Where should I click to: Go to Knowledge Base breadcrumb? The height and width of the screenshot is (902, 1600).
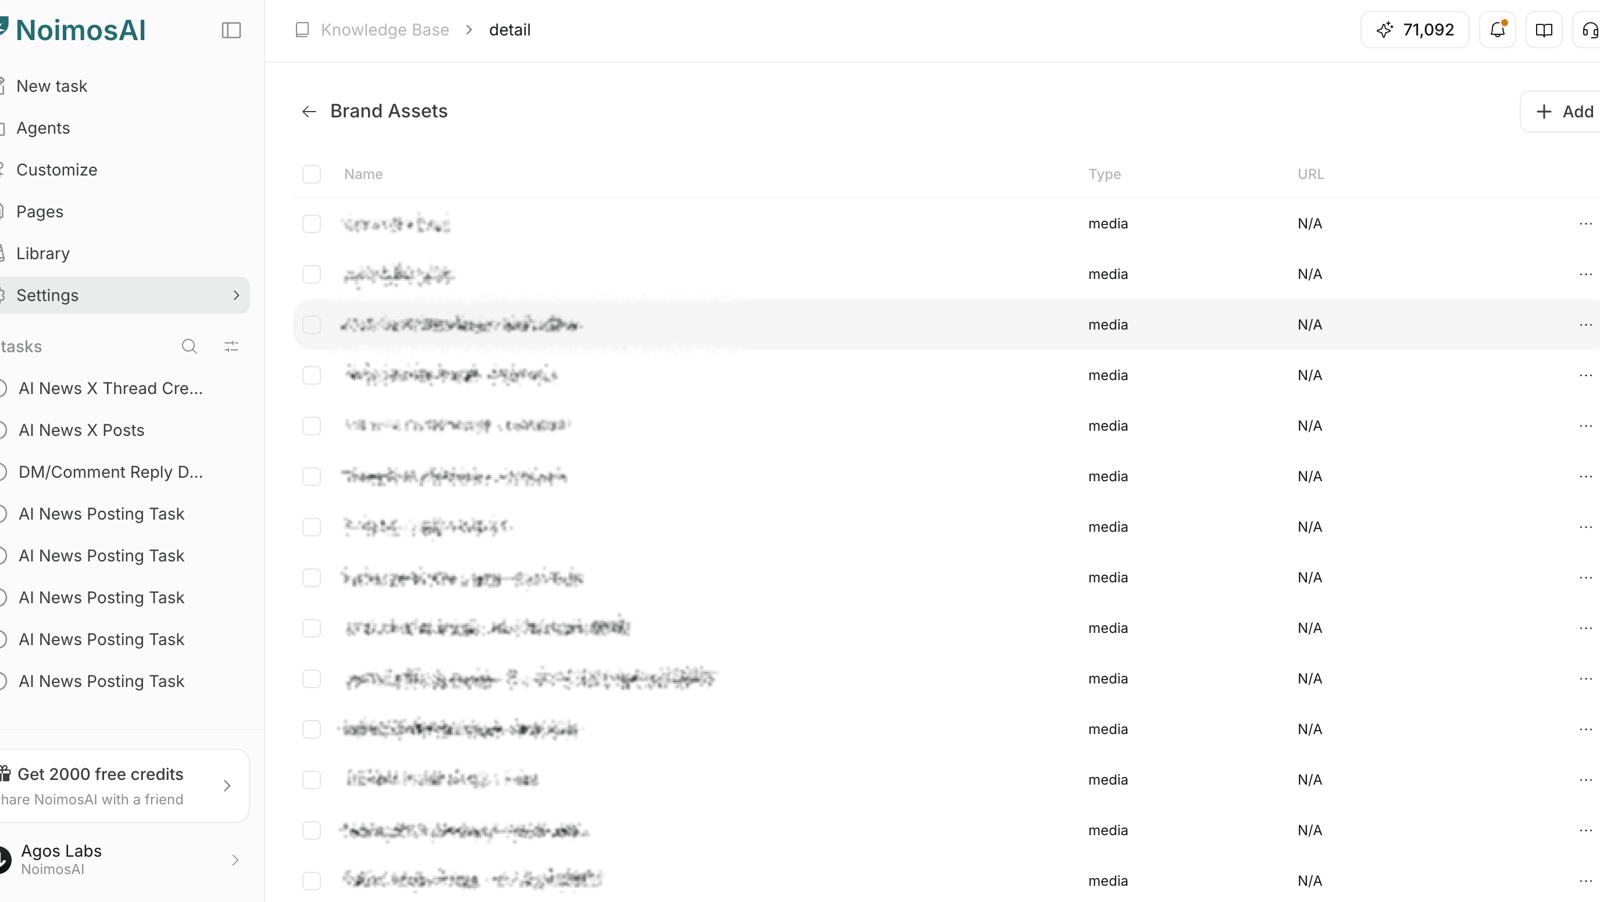coord(385,30)
